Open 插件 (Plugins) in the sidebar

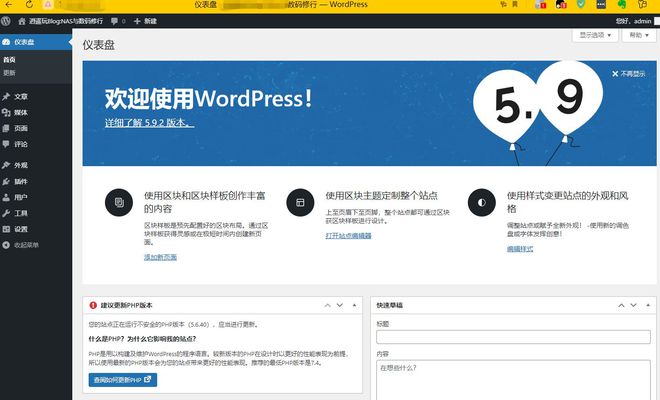click(20, 181)
